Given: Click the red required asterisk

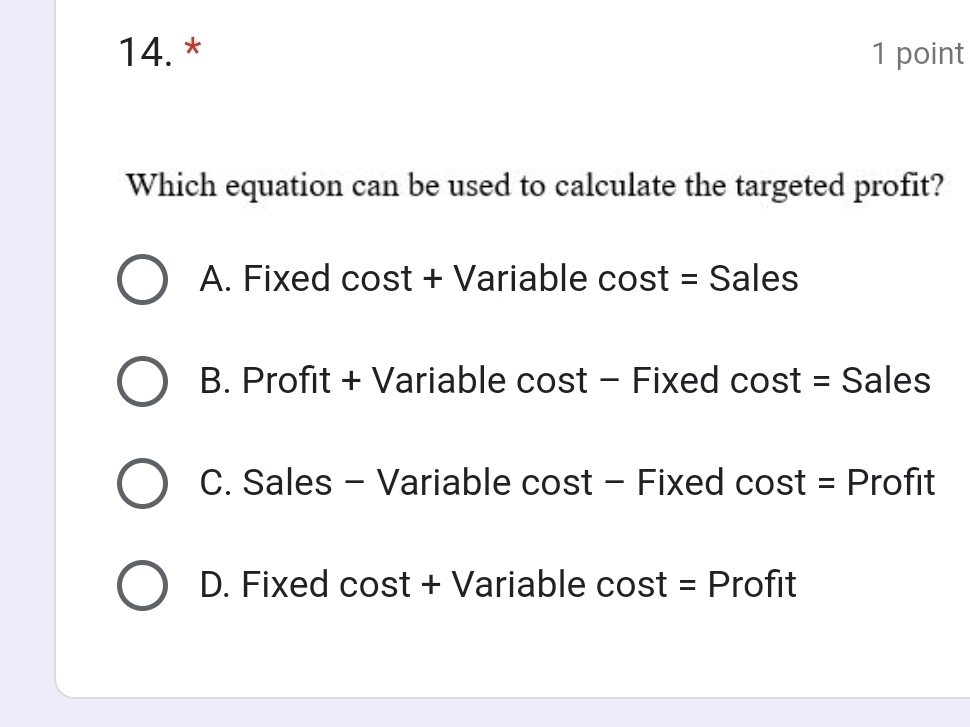Looking at the screenshot, I should click(x=195, y=50).
